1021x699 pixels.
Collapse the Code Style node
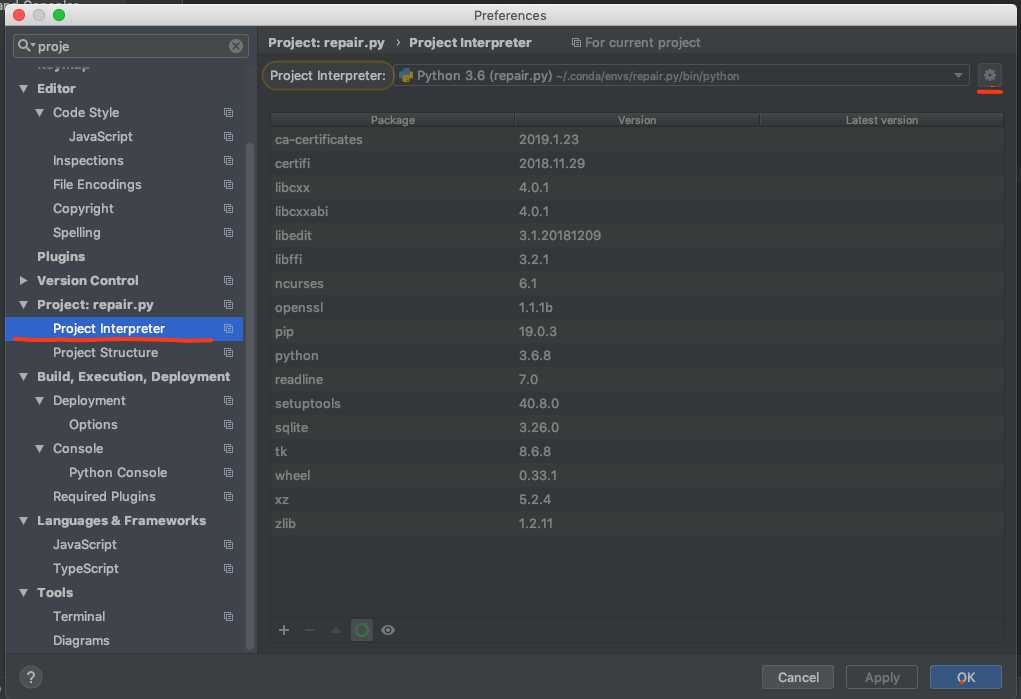(x=40, y=113)
